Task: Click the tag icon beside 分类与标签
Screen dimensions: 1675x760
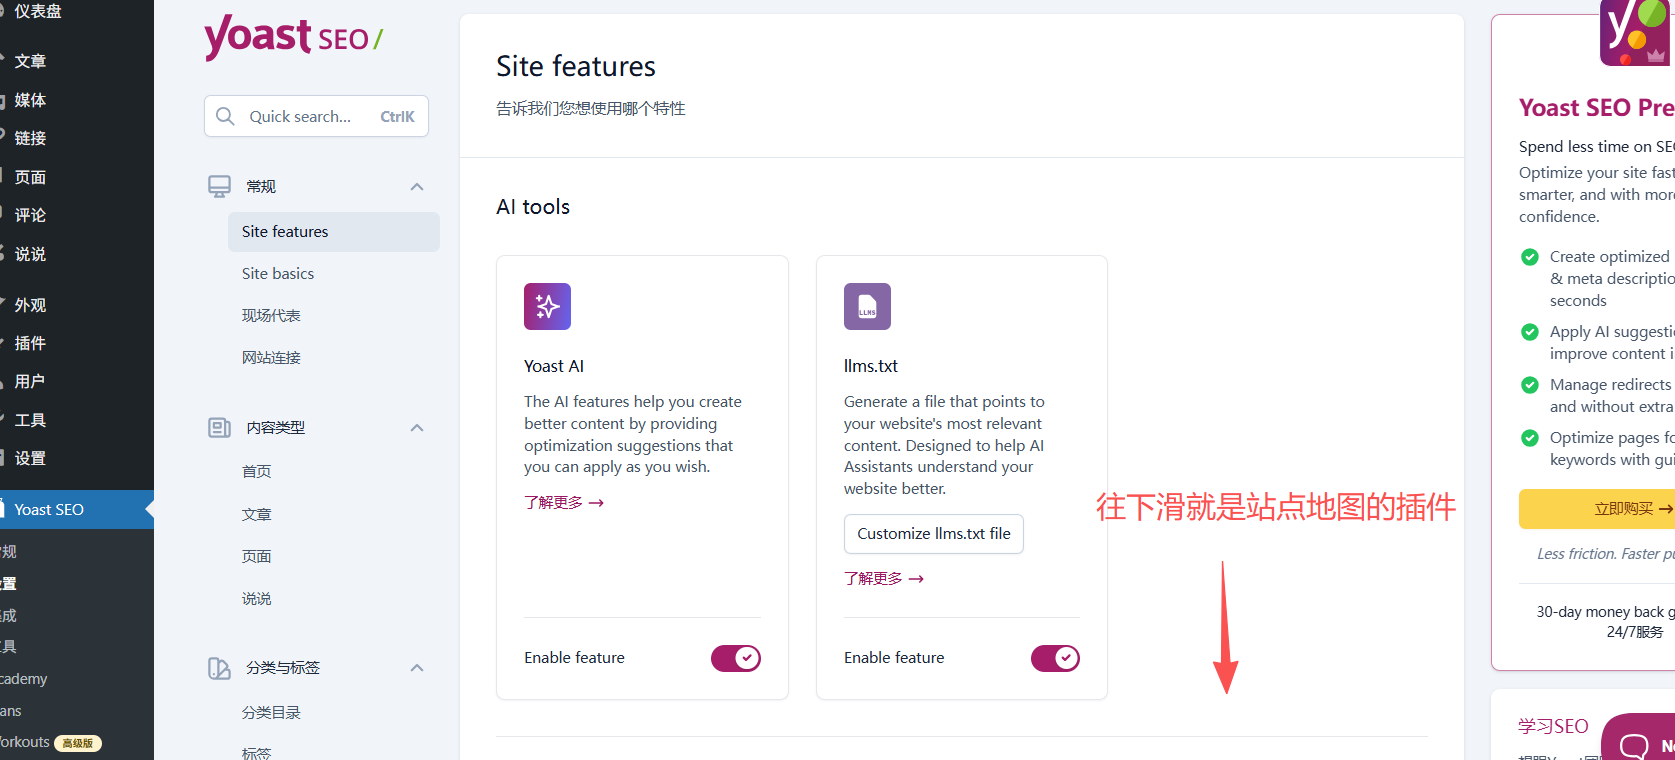Action: pyautogui.click(x=219, y=668)
